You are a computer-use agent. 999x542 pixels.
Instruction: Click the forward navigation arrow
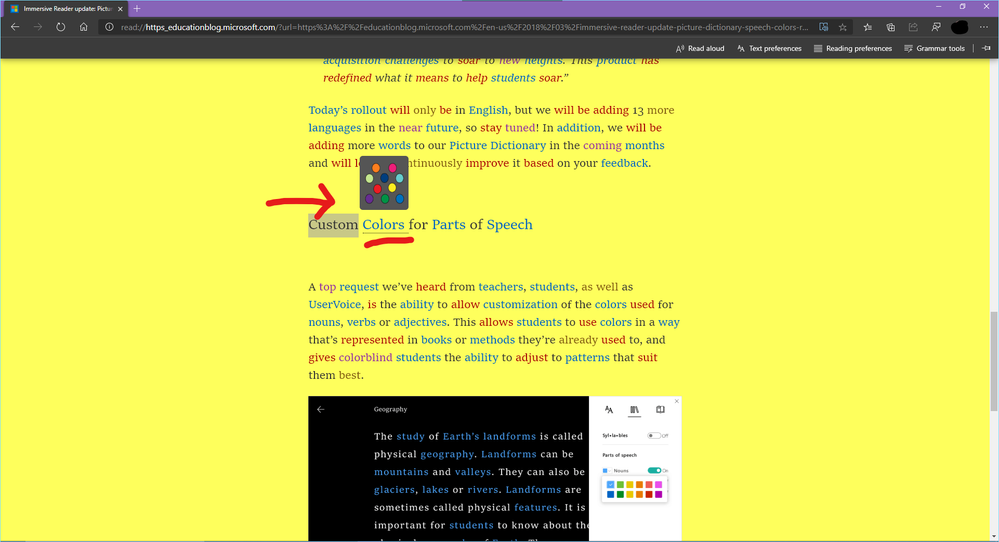[38, 27]
